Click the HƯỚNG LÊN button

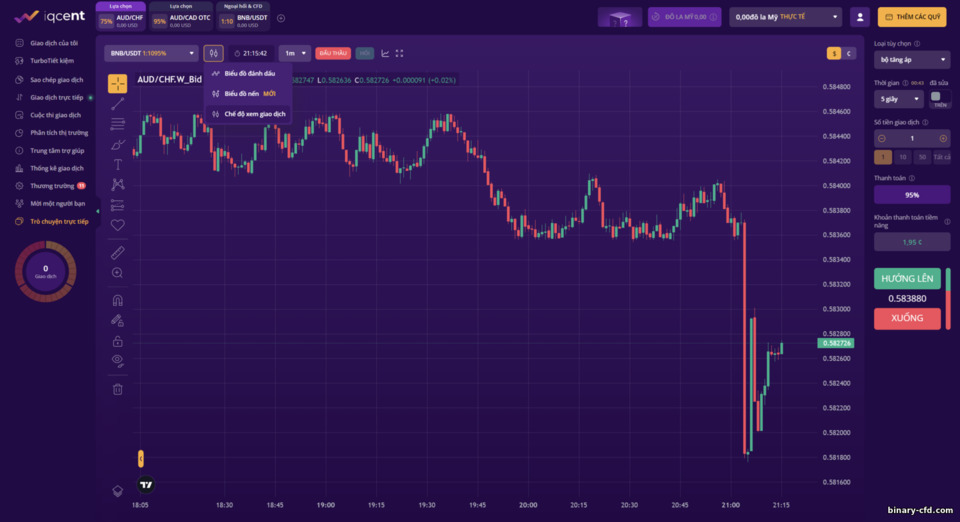[x=907, y=278]
